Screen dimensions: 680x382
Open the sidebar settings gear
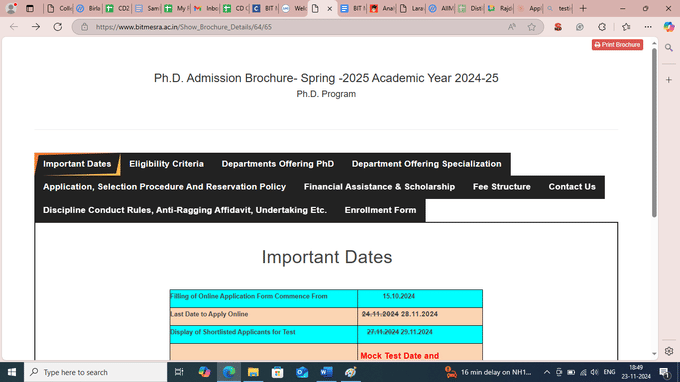[x=669, y=351]
